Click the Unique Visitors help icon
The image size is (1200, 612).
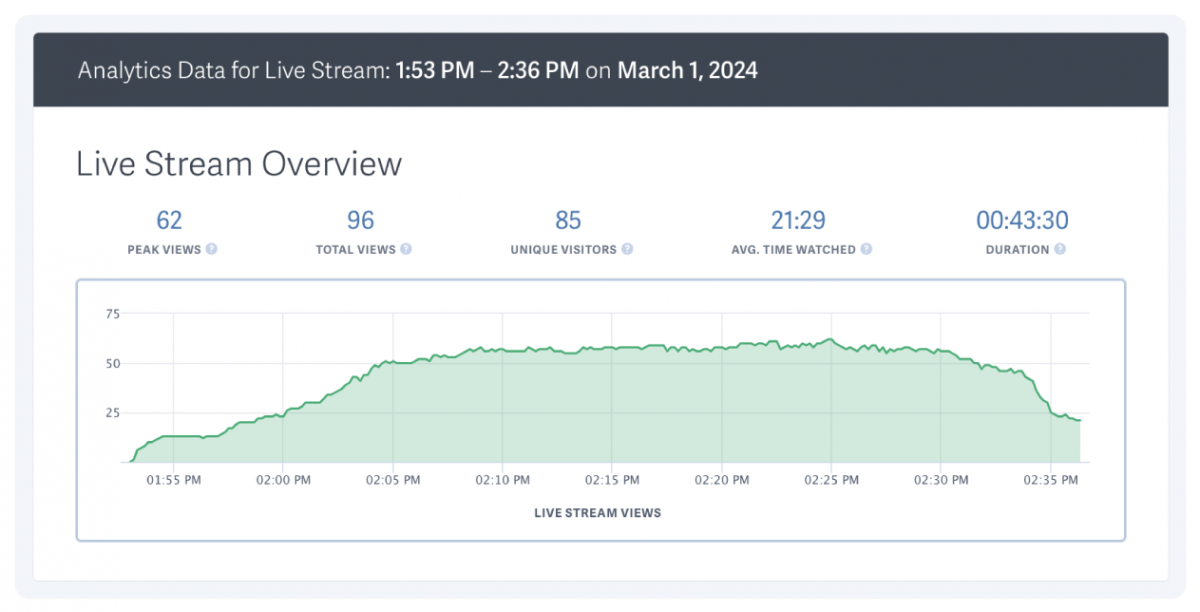pyautogui.click(x=628, y=250)
